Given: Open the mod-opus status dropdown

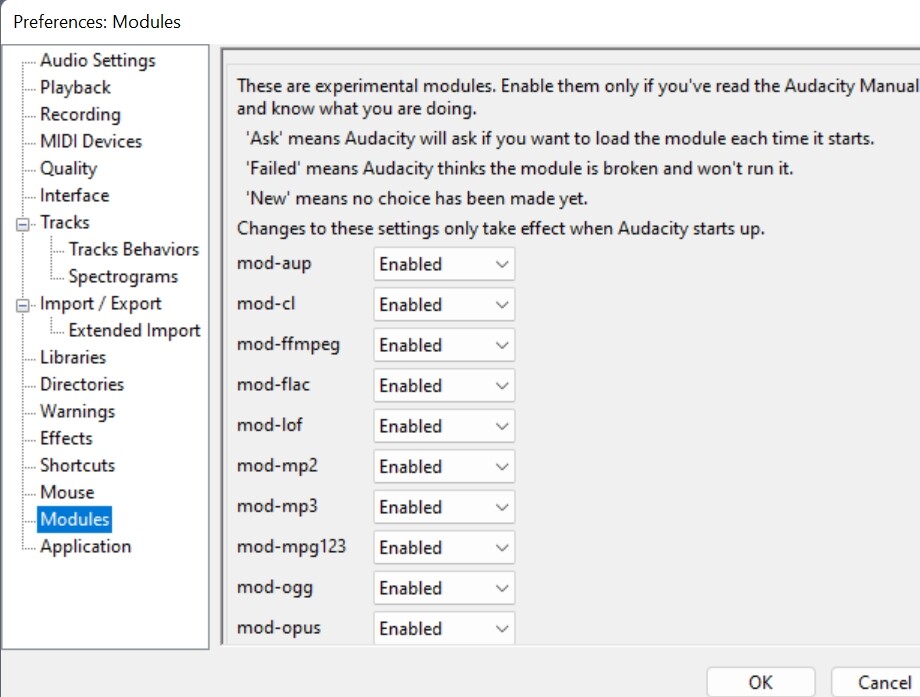Looking at the screenshot, I should (444, 629).
